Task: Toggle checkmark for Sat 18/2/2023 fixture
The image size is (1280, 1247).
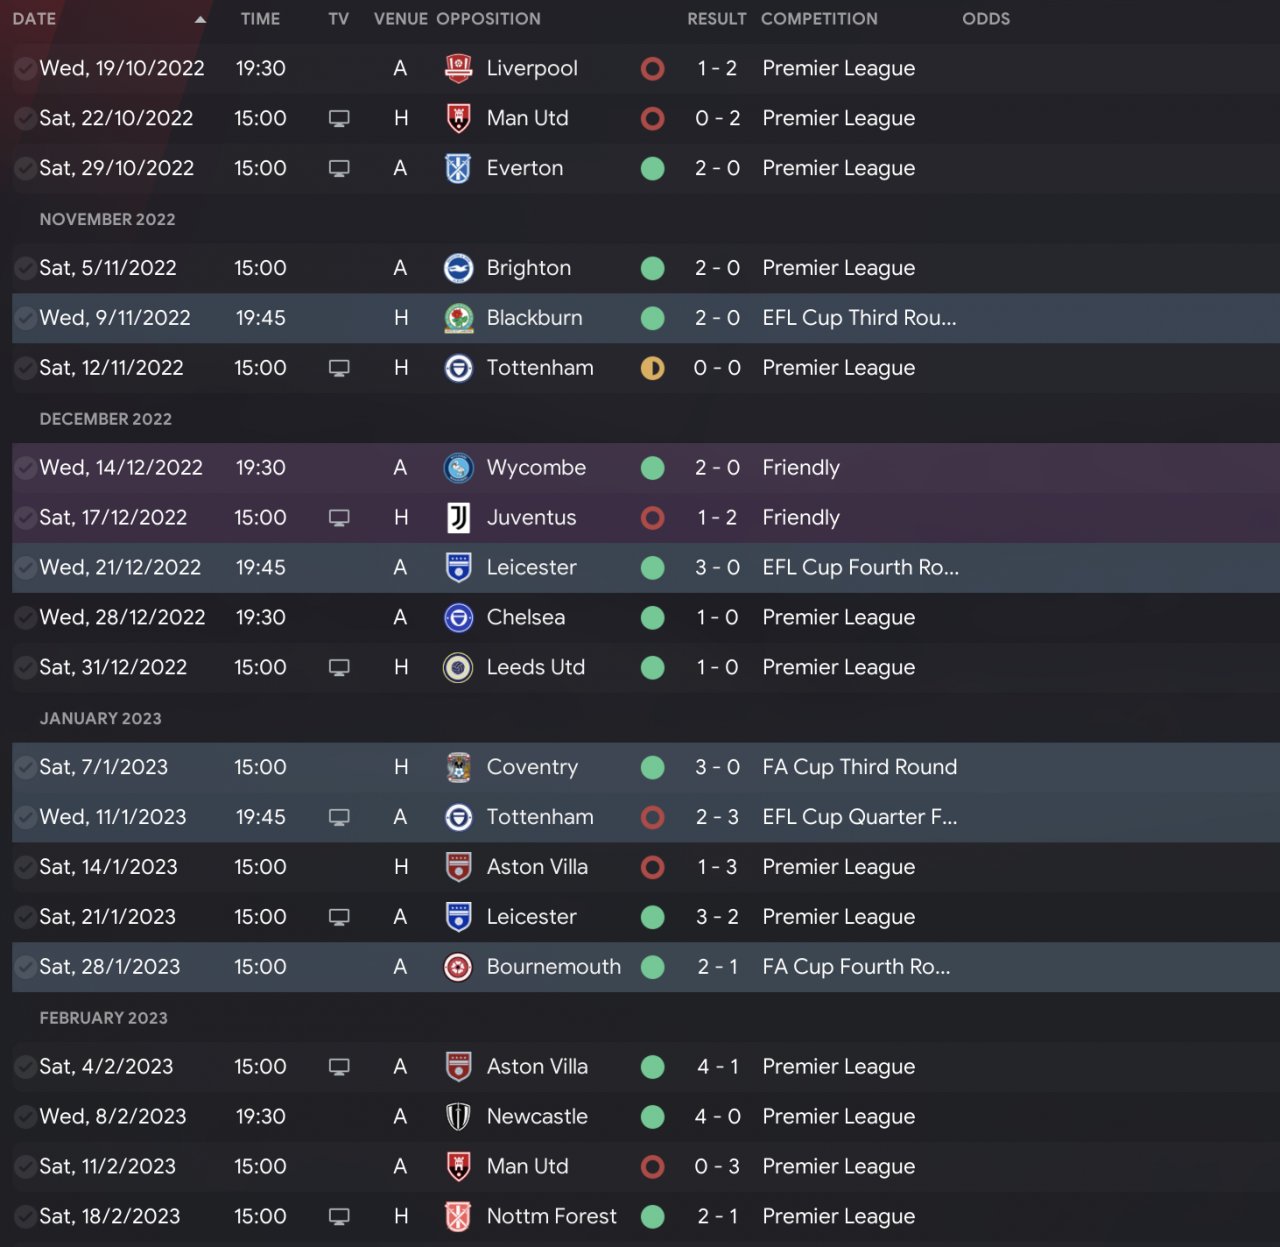Action: coord(24,1217)
